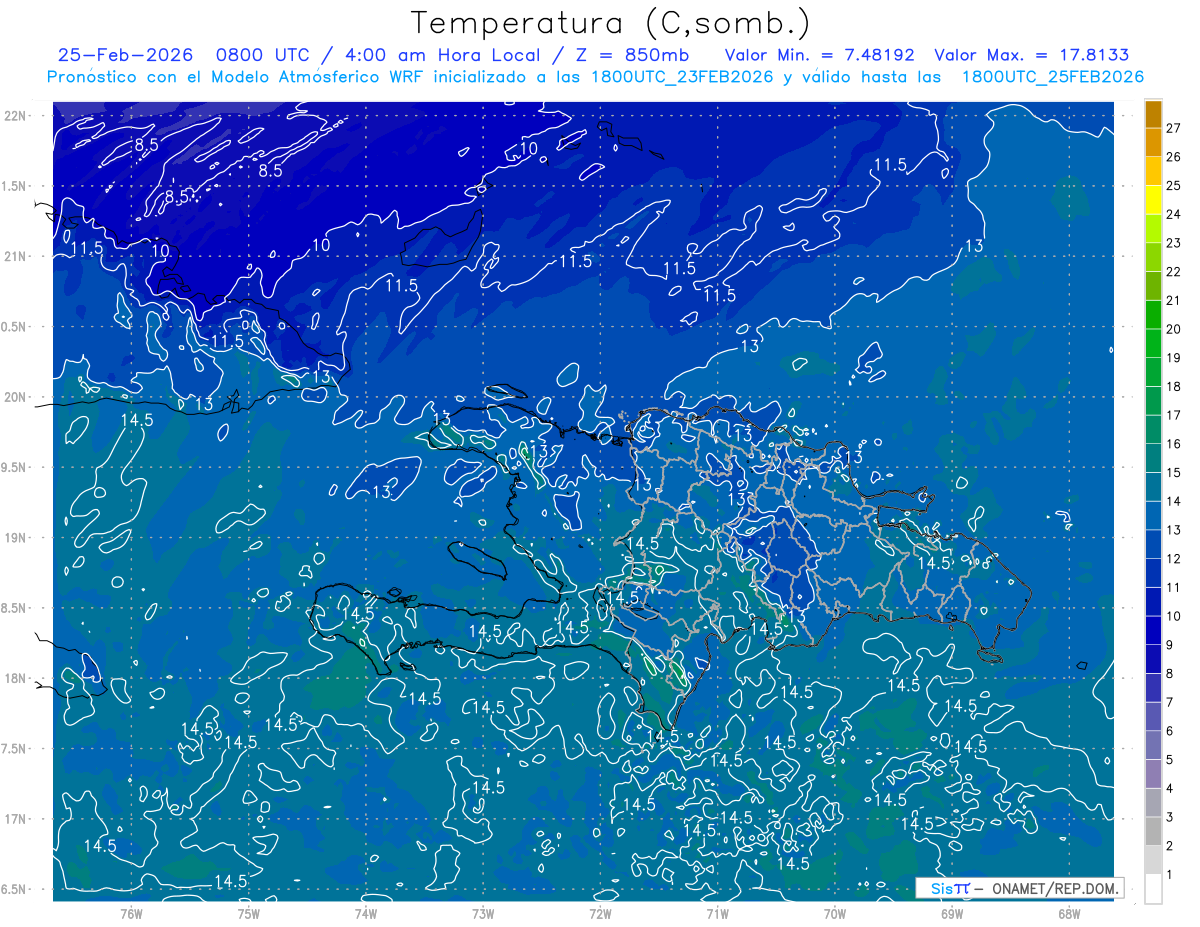Click the dark blue swatch beside legend 10
The image size is (1200, 927).
click(x=1153, y=602)
